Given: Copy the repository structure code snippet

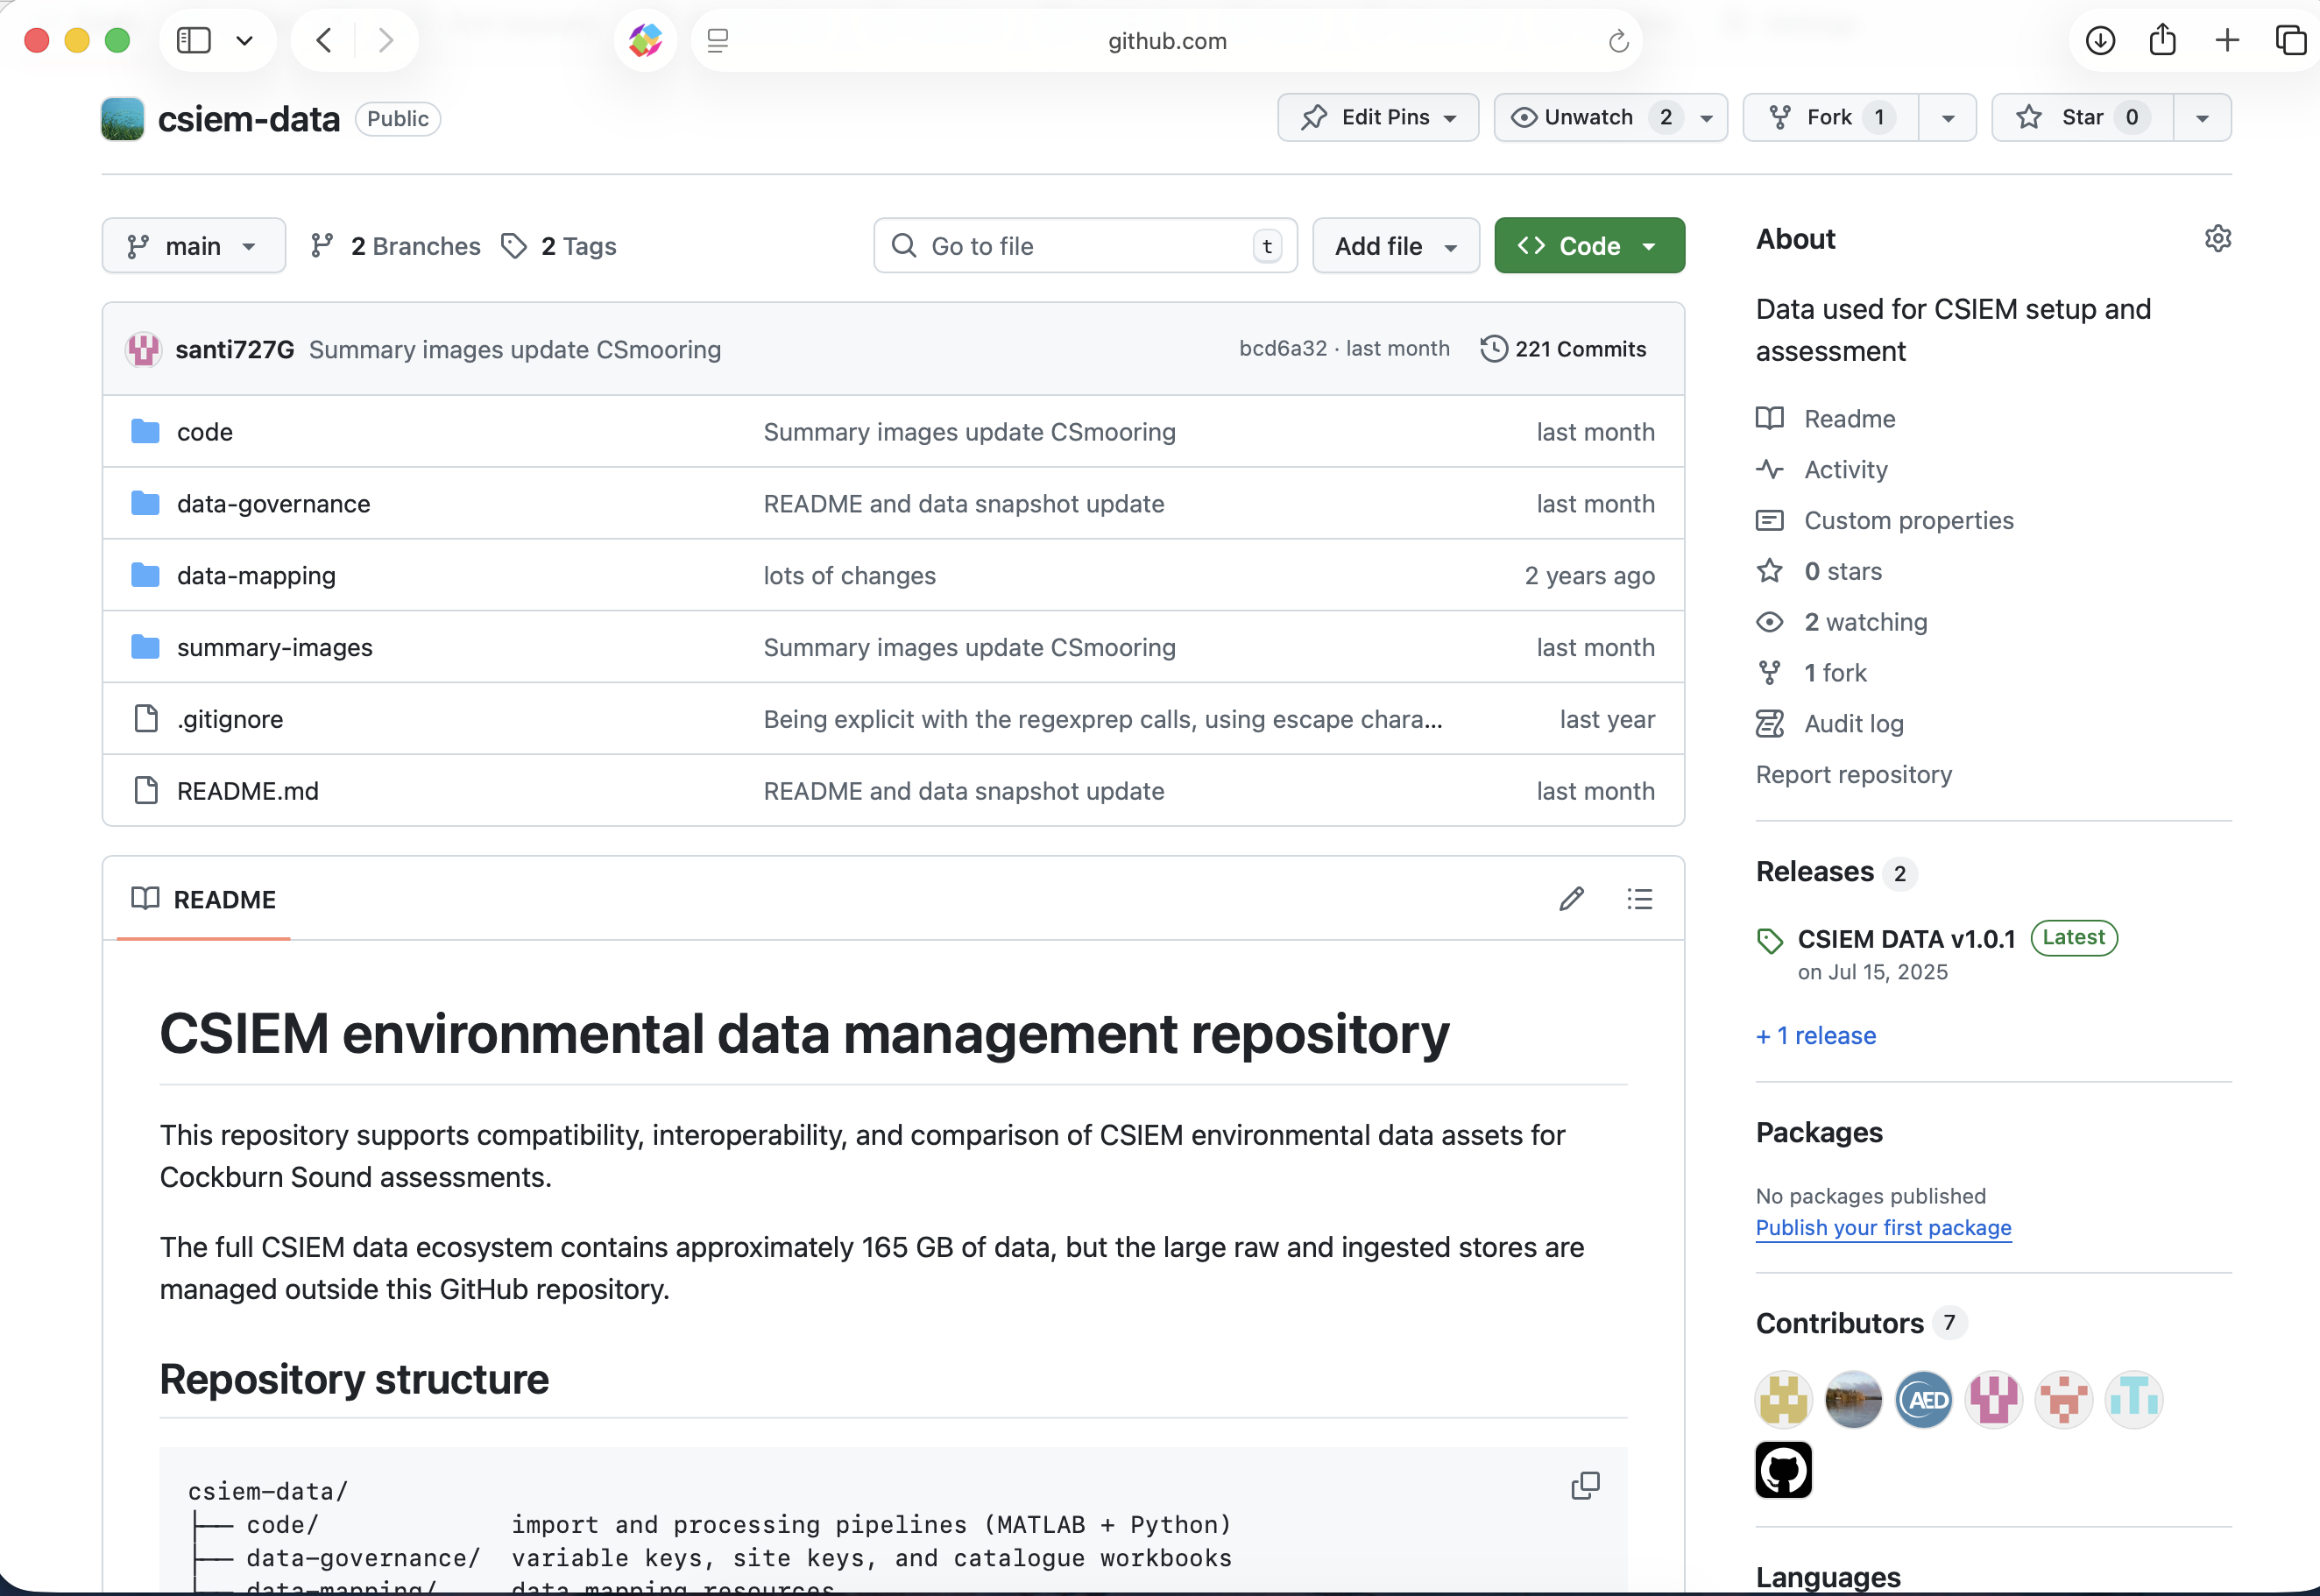Looking at the screenshot, I should (x=1585, y=1485).
